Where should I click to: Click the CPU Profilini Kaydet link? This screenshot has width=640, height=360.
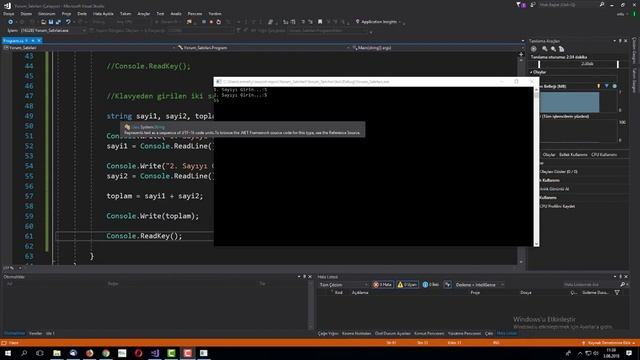click(x=557, y=206)
